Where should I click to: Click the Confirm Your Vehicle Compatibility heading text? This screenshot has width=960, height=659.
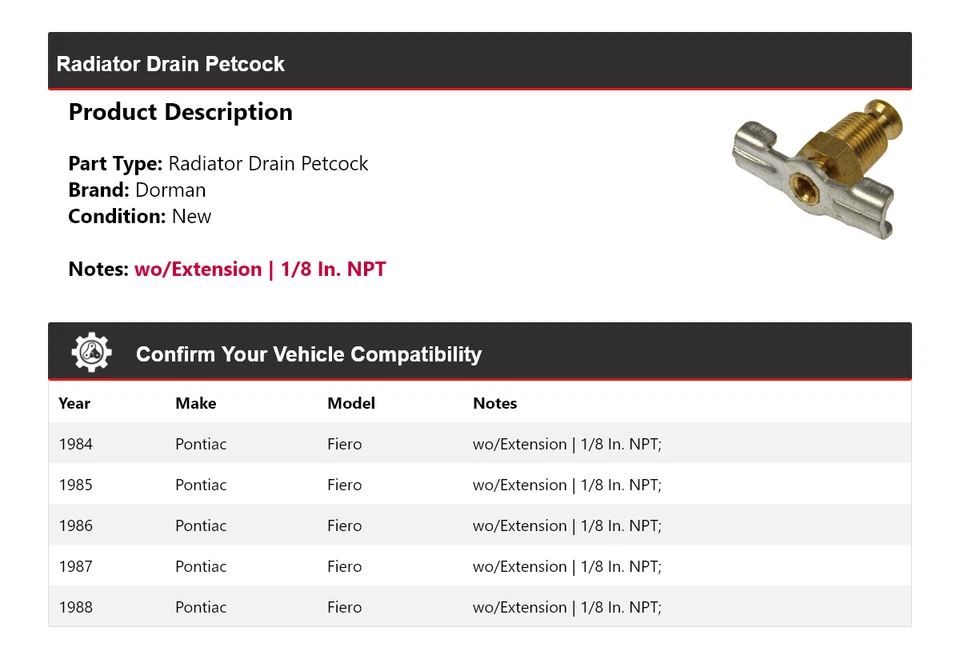(x=308, y=355)
